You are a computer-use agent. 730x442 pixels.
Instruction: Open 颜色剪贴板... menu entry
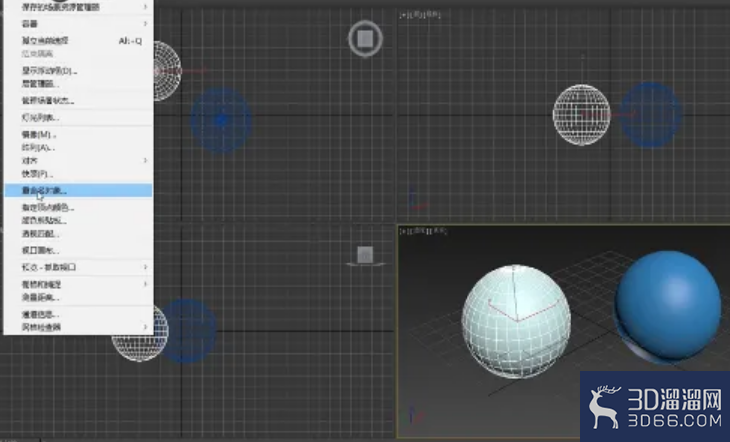(78, 220)
